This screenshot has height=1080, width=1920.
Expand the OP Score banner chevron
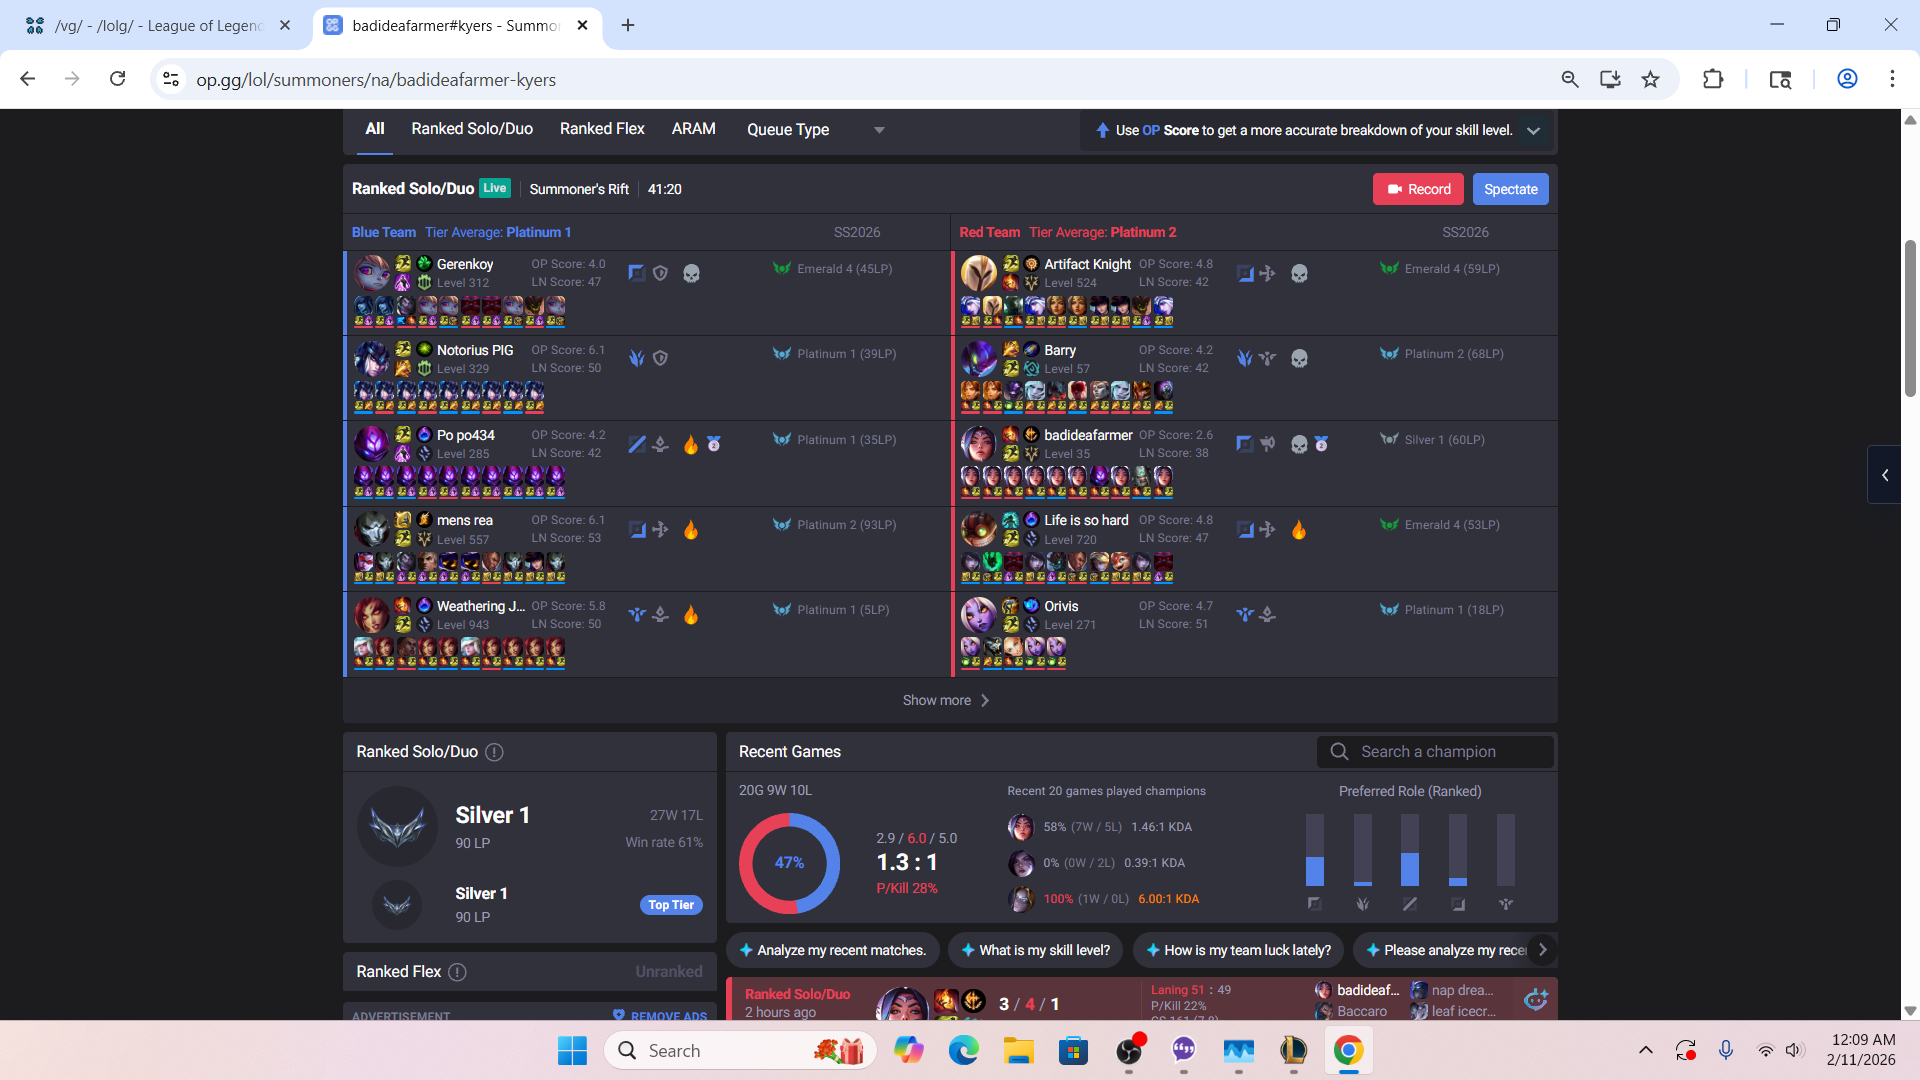point(1533,131)
